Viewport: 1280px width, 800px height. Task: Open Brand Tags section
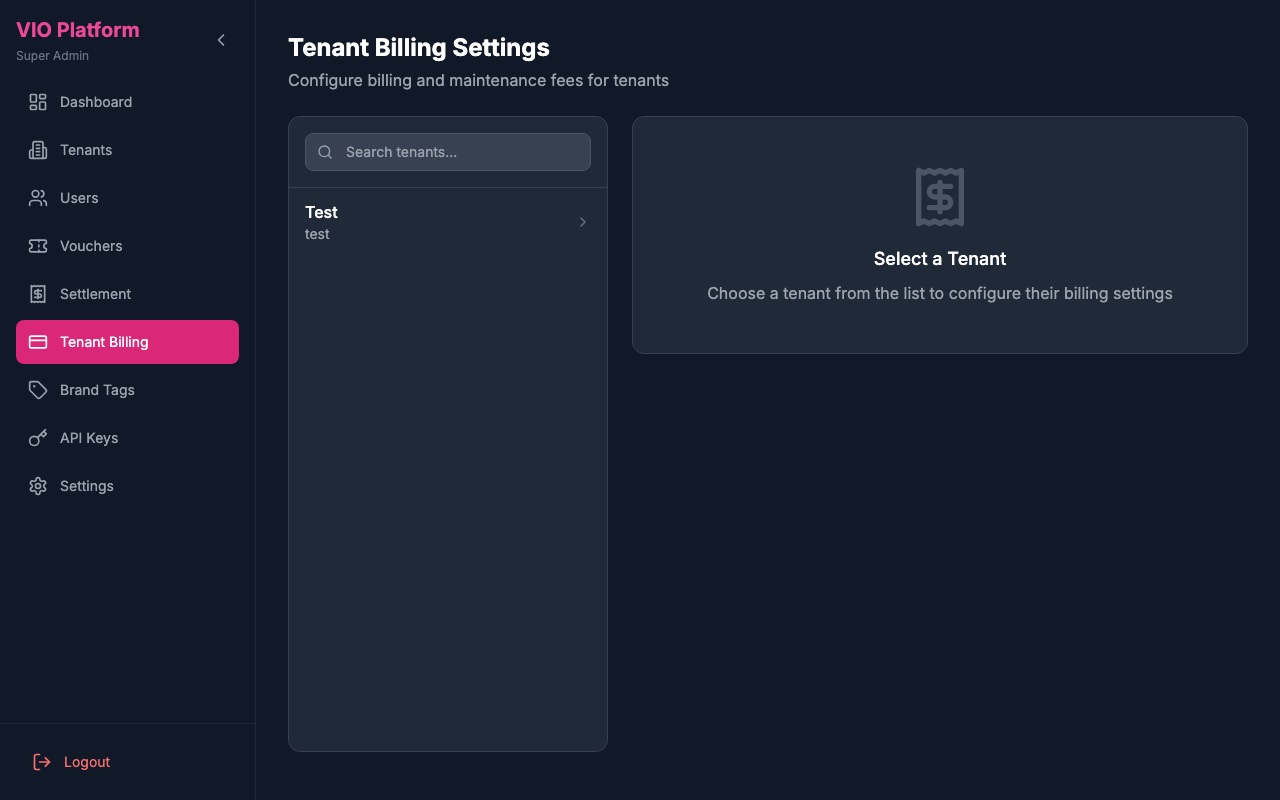click(97, 390)
